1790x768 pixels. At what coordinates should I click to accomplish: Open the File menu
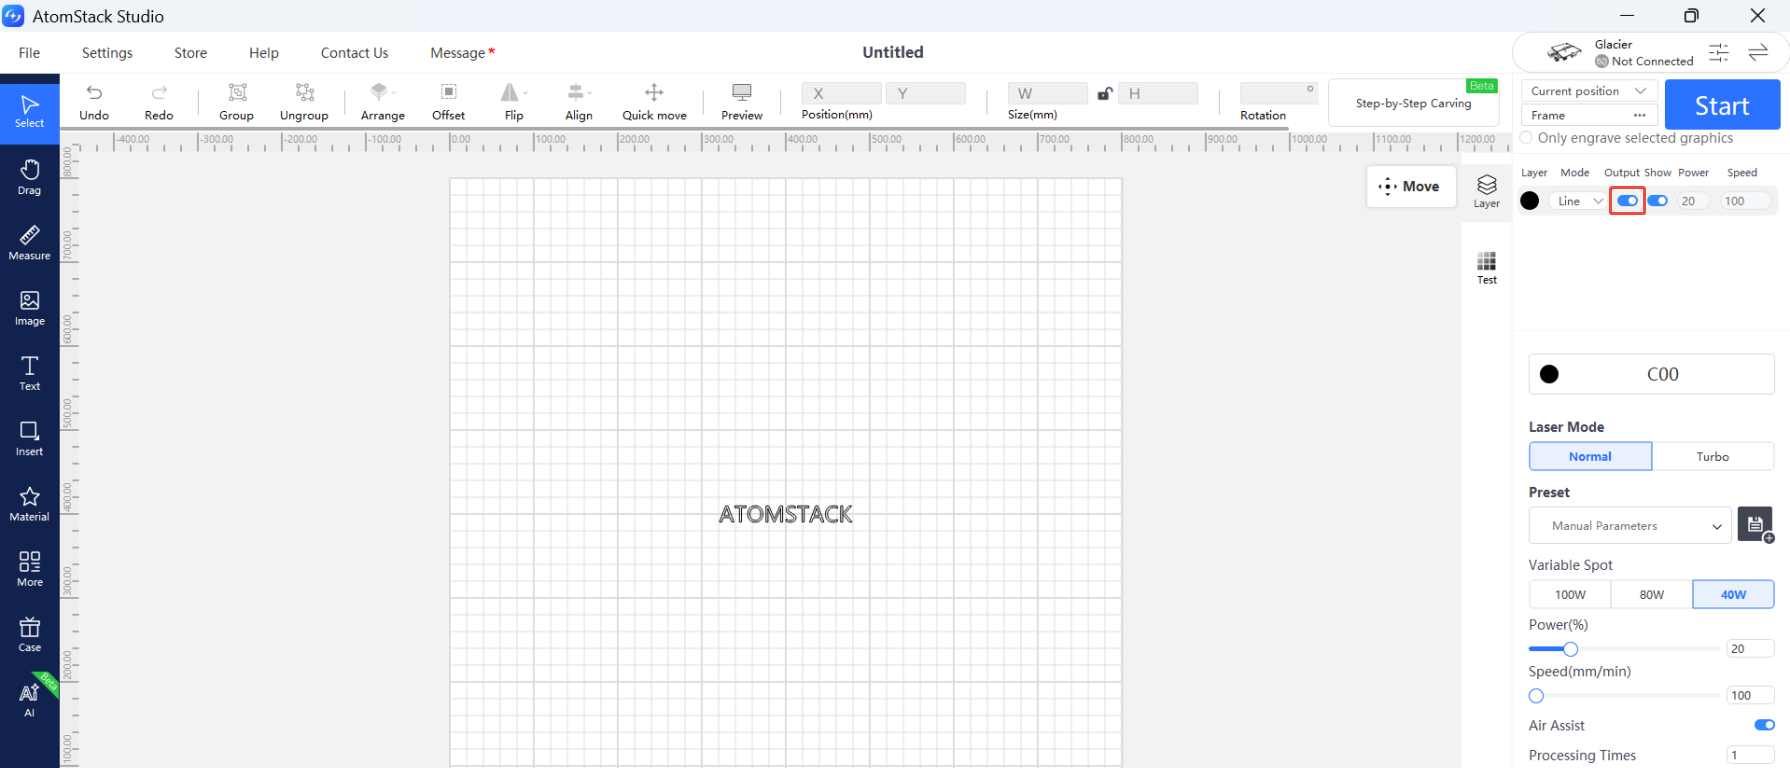(29, 53)
